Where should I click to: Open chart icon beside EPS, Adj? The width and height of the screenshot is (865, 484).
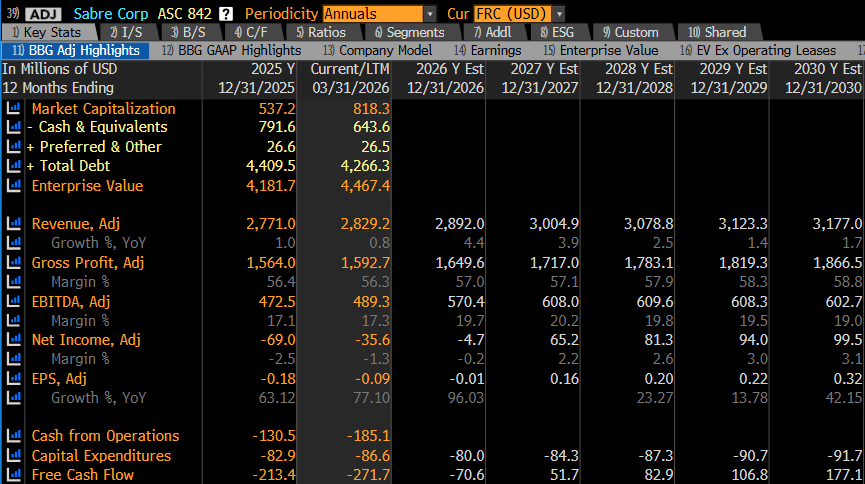click(x=13, y=379)
